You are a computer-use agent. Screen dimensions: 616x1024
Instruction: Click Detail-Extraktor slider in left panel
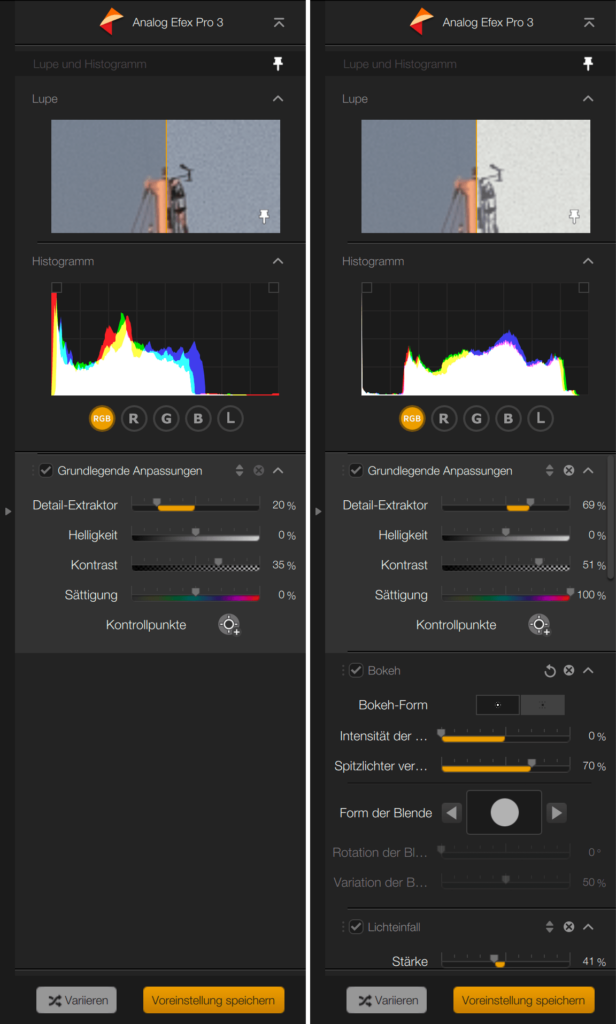point(195,505)
